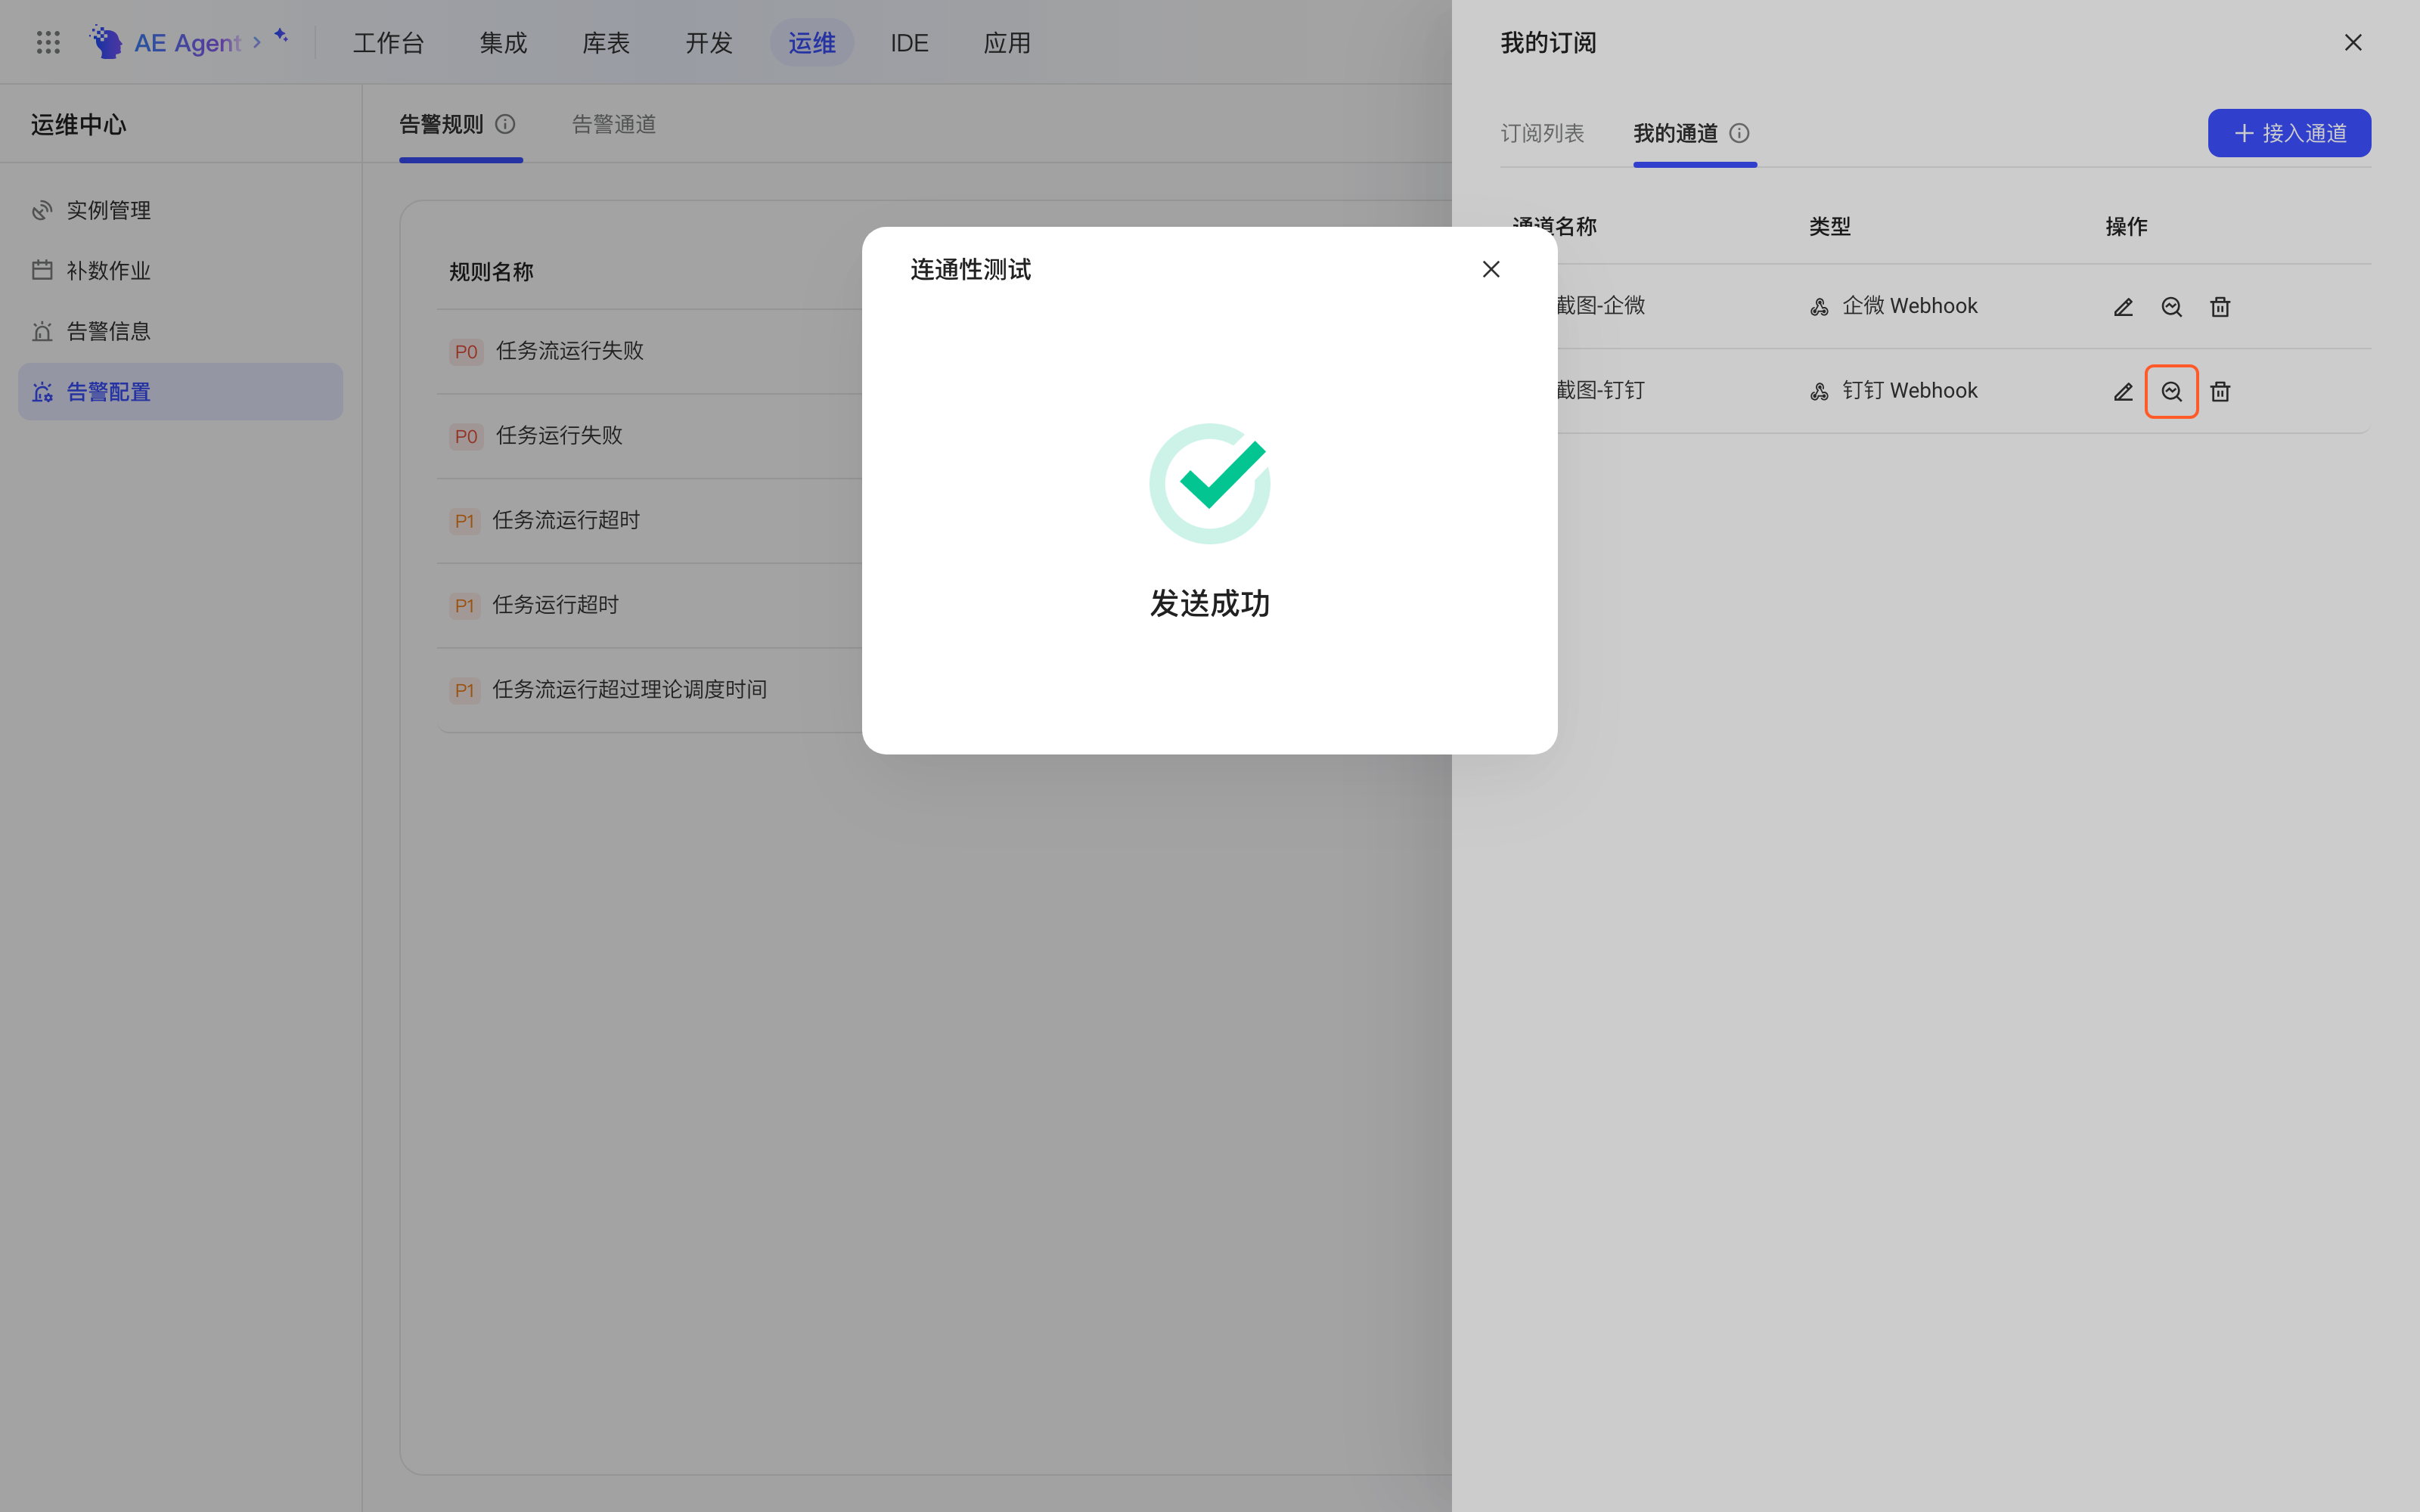Switch to the 订阅列表 tab
The height and width of the screenshot is (1512, 2420).
click(x=1542, y=134)
